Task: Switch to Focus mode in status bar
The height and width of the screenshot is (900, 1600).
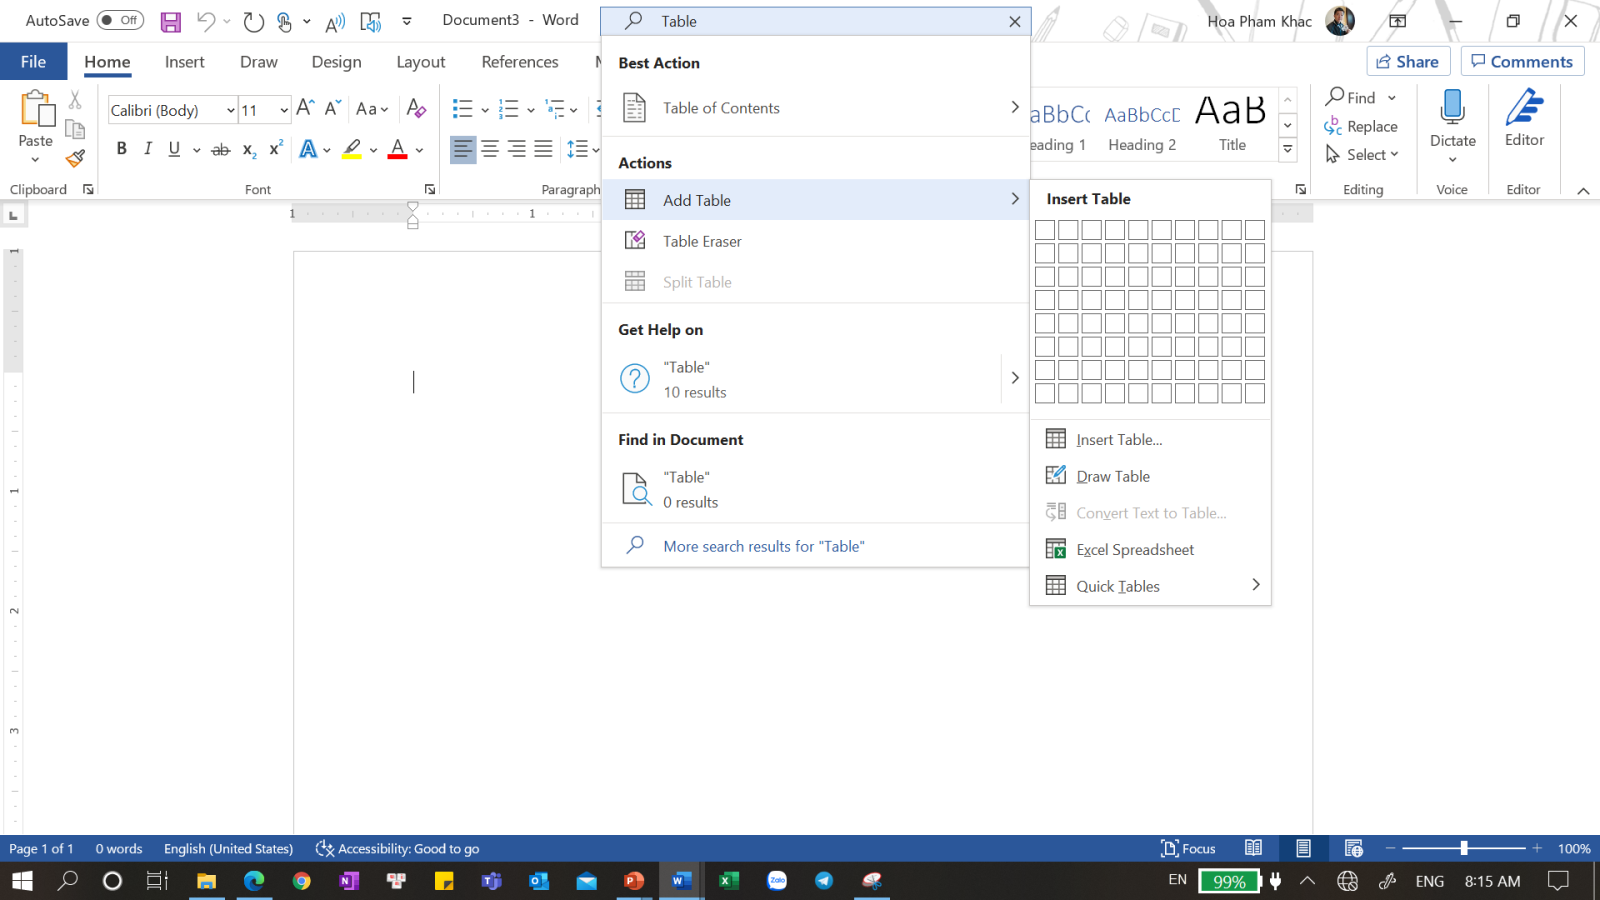Action: [1188, 849]
